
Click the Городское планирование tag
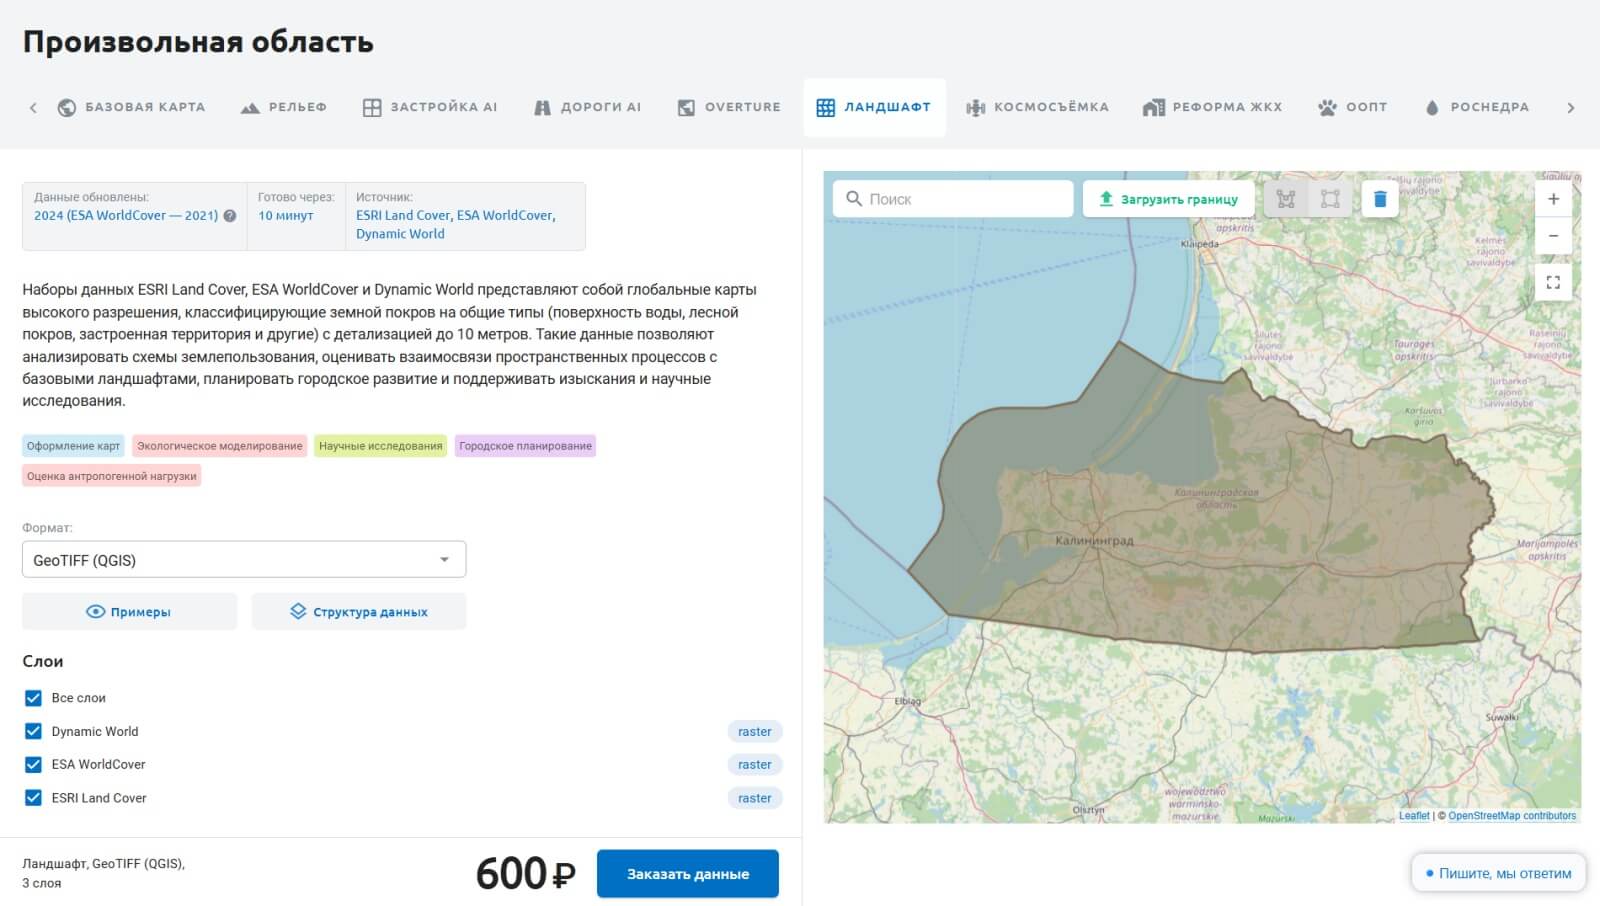[x=525, y=446]
